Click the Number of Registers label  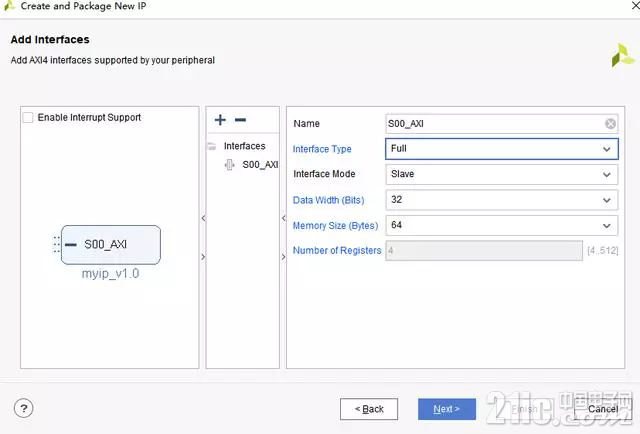coord(337,250)
